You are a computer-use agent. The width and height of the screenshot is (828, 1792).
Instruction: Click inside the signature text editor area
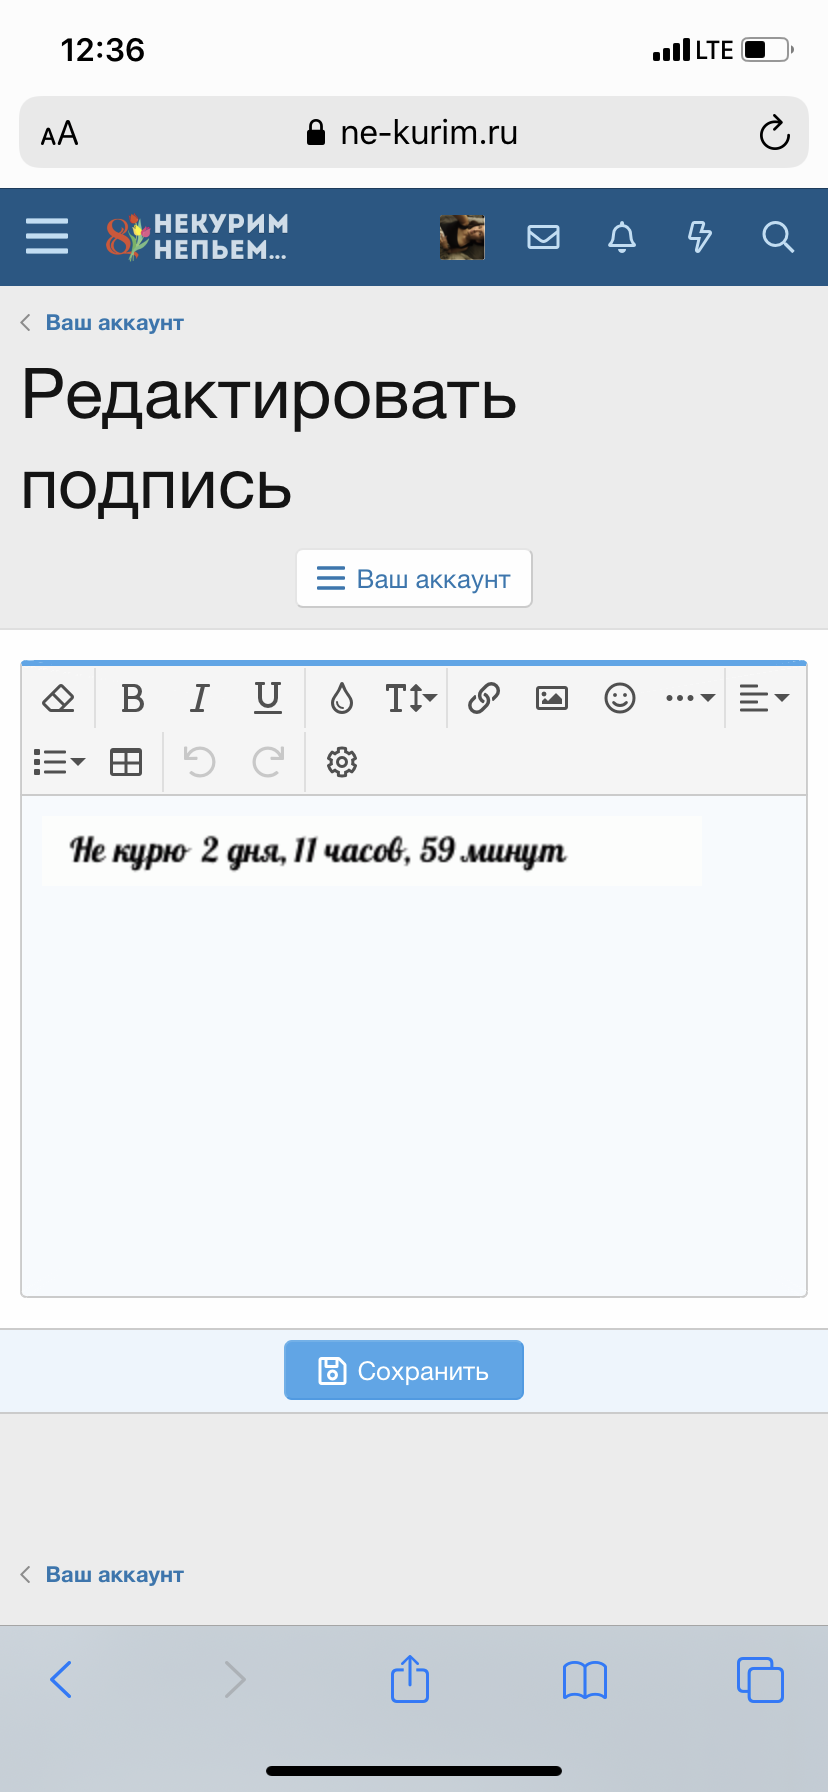[x=414, y=1046]
